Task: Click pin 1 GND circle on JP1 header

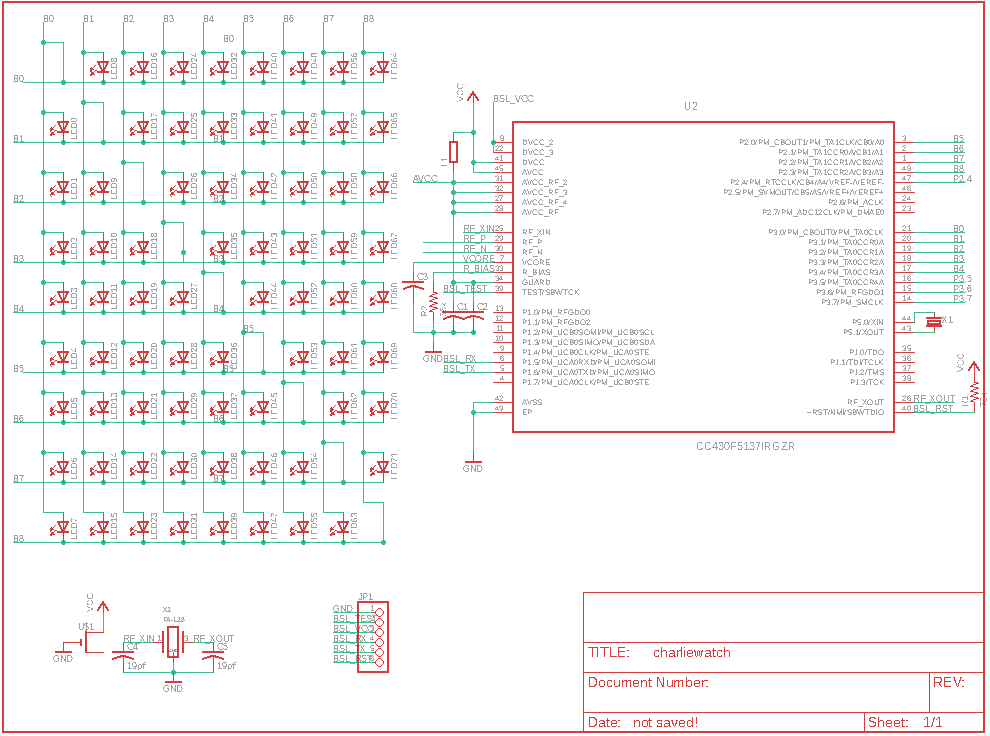Action: [380, 612]
